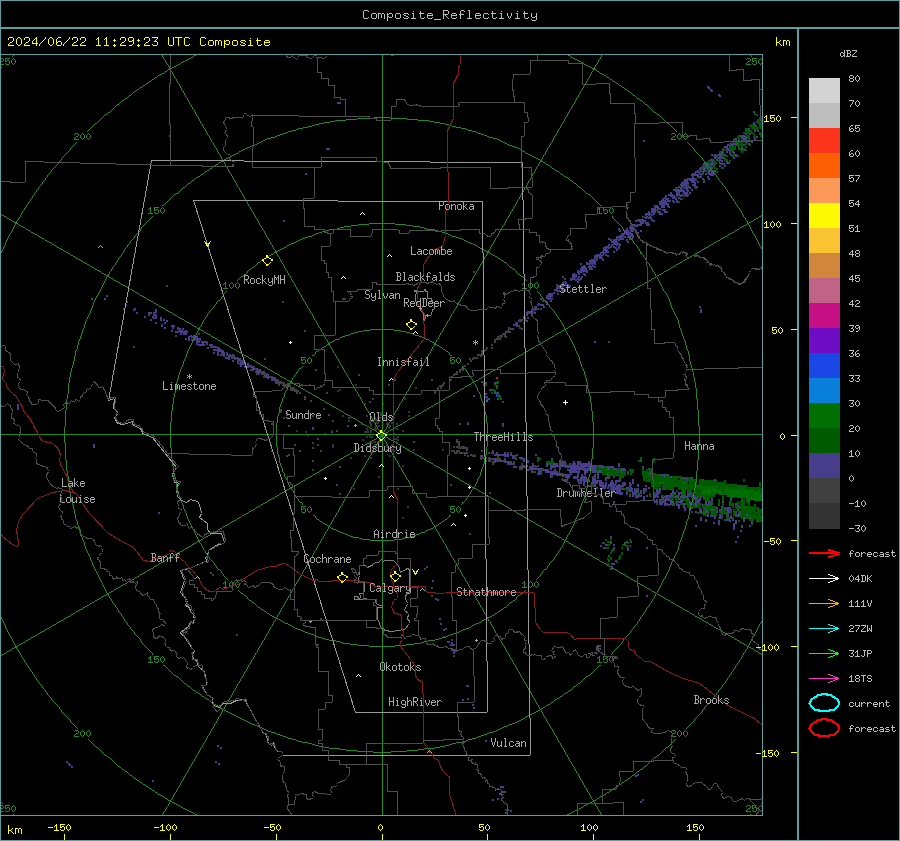Select the red 65 dBZ swatch
Screen dimensions: 900x841
click(824, 140)
